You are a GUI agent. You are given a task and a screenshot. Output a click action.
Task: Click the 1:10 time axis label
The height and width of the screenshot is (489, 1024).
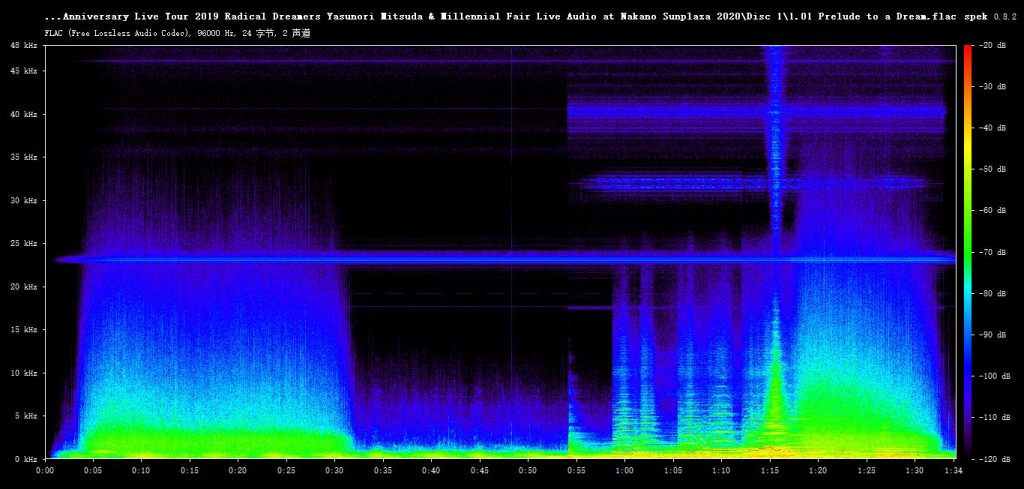[x=721, y=470]
